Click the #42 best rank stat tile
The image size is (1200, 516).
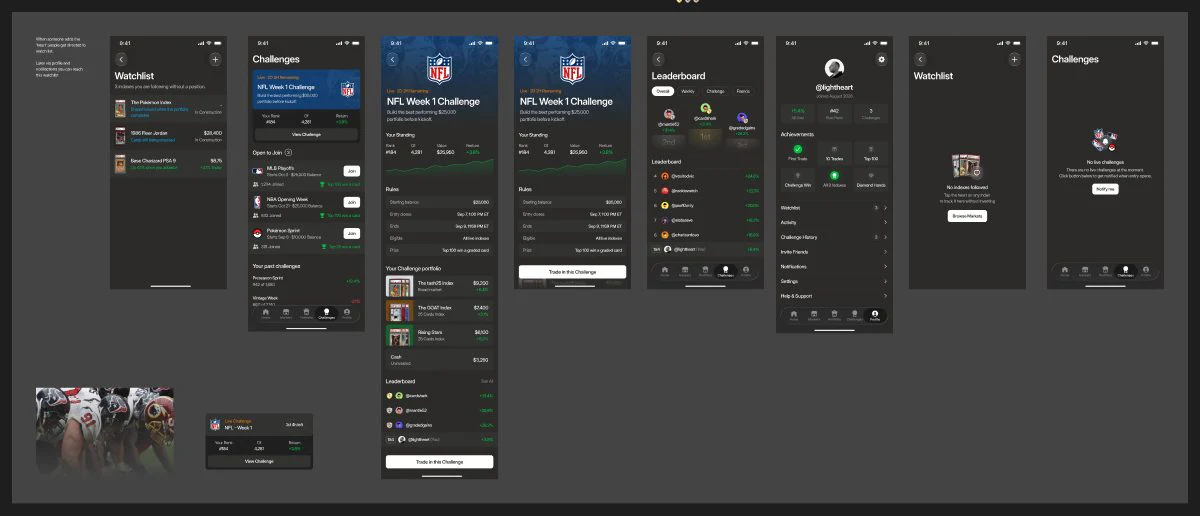point(834,113)
